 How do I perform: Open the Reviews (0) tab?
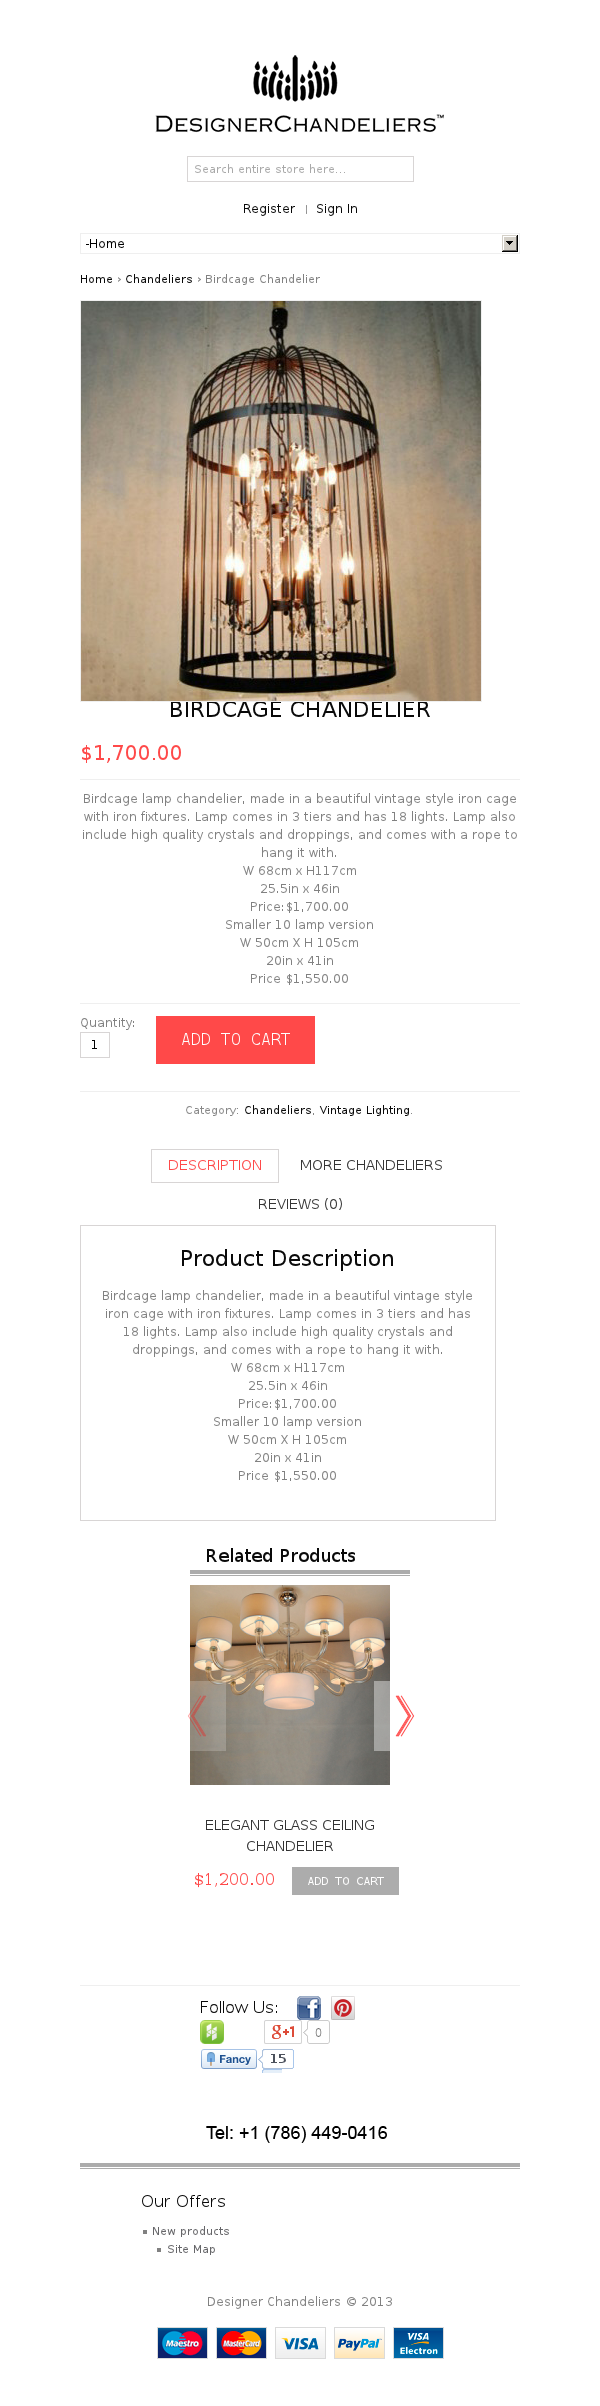click(300, 1204)
